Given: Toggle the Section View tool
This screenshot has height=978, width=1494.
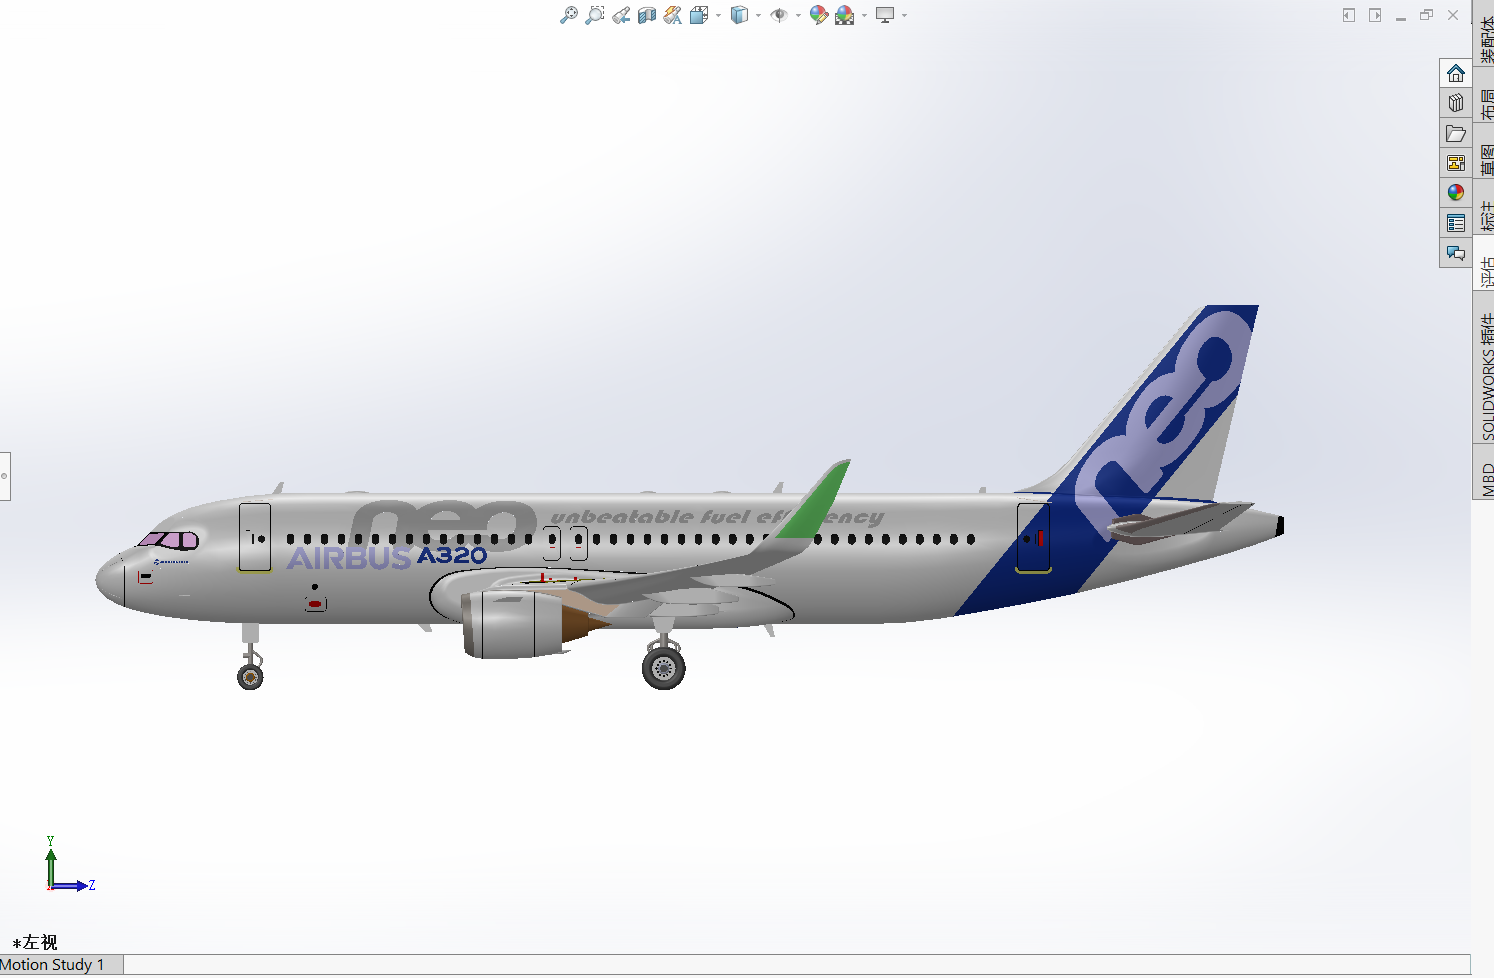Looking at the screenshot, I should [x=647, y=15].
